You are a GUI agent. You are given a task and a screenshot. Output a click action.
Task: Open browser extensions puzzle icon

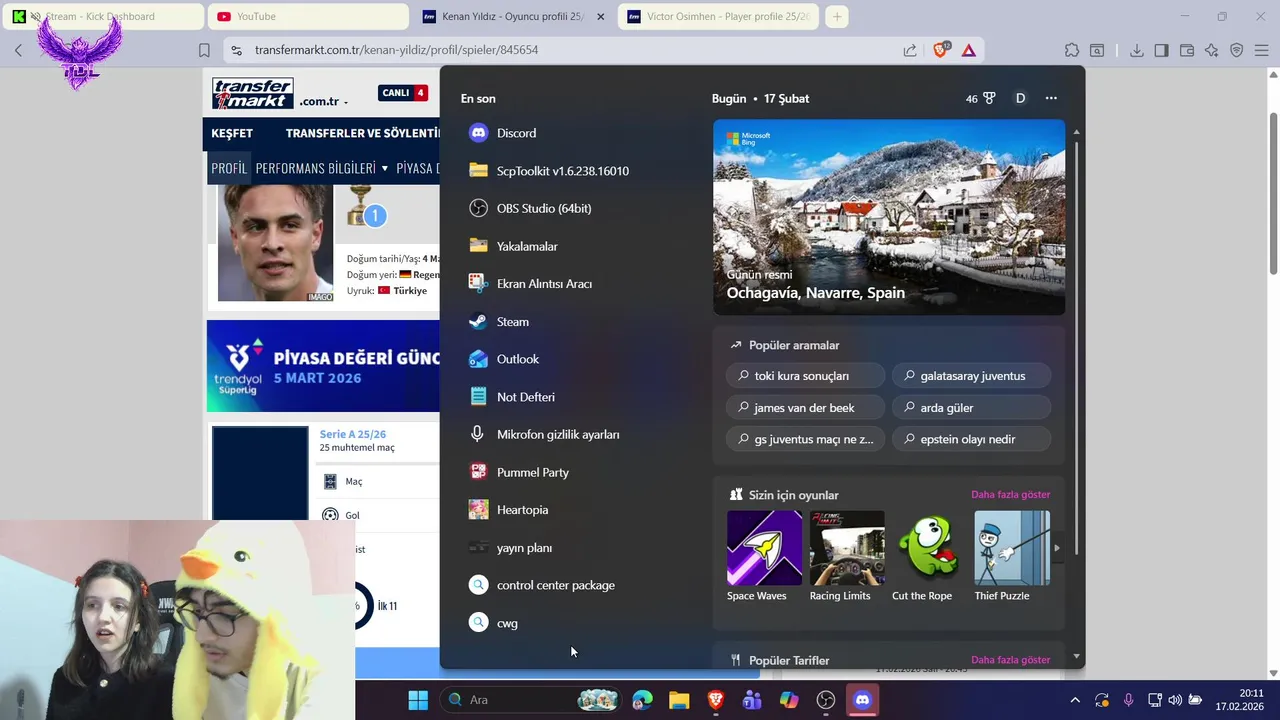(1072, 50)
